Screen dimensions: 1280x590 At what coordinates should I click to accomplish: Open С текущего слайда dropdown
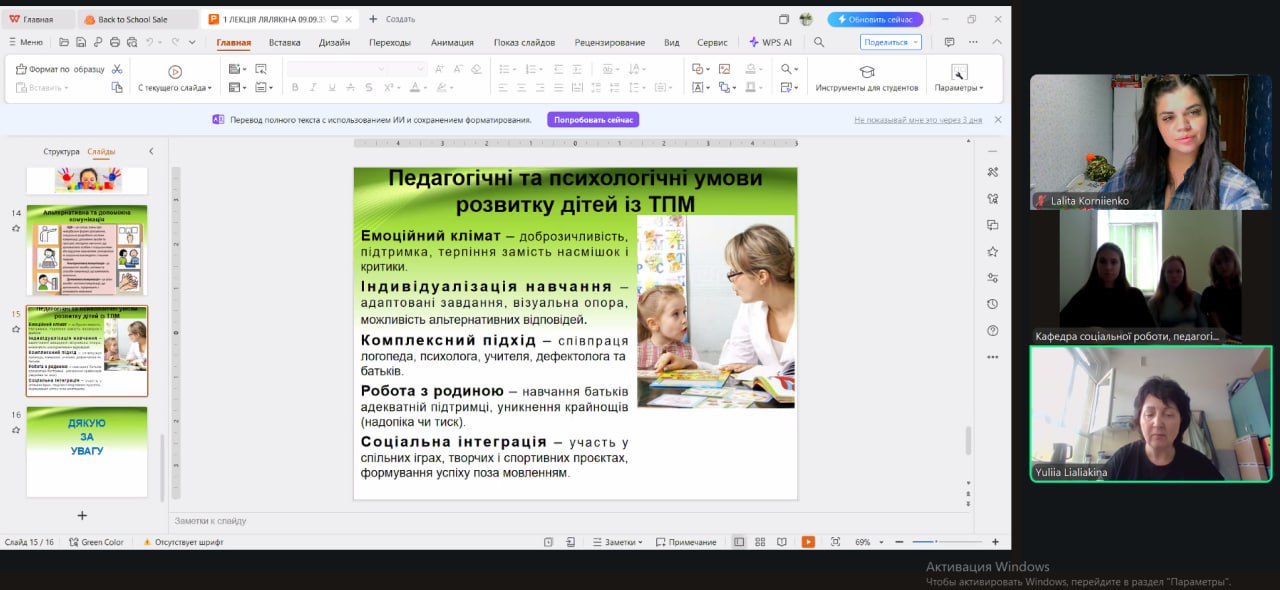(x=175, y=88)
